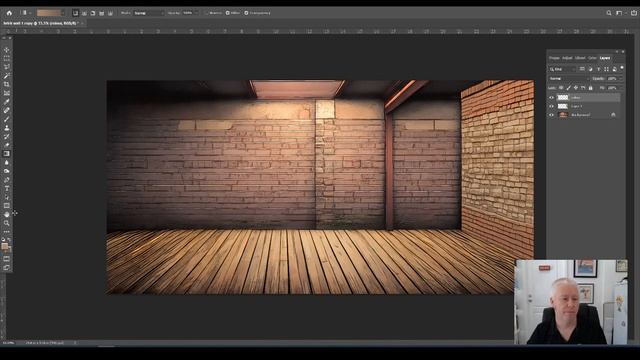The height and width of the screenshot is (360, 640).
Task: Select the Eraser tool
Action: click(x=7, y=145)
